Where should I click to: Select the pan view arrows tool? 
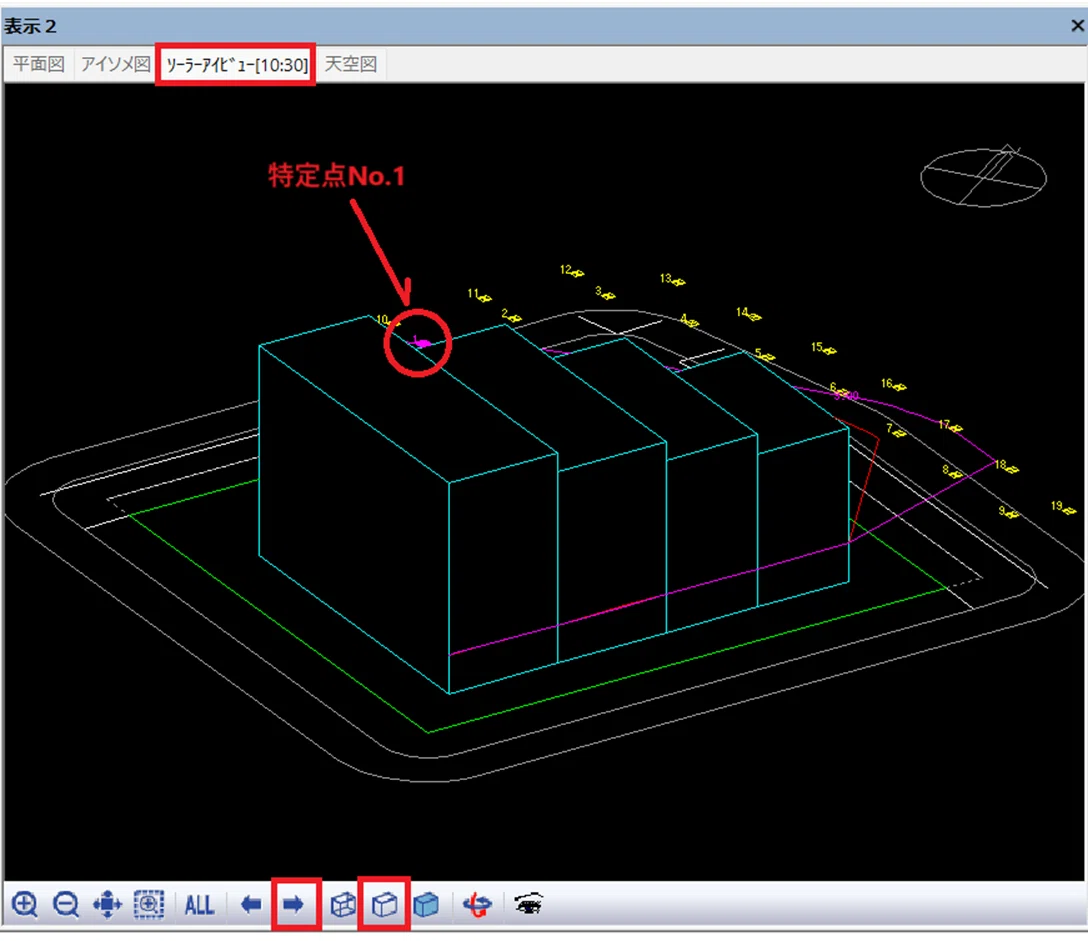107,904
